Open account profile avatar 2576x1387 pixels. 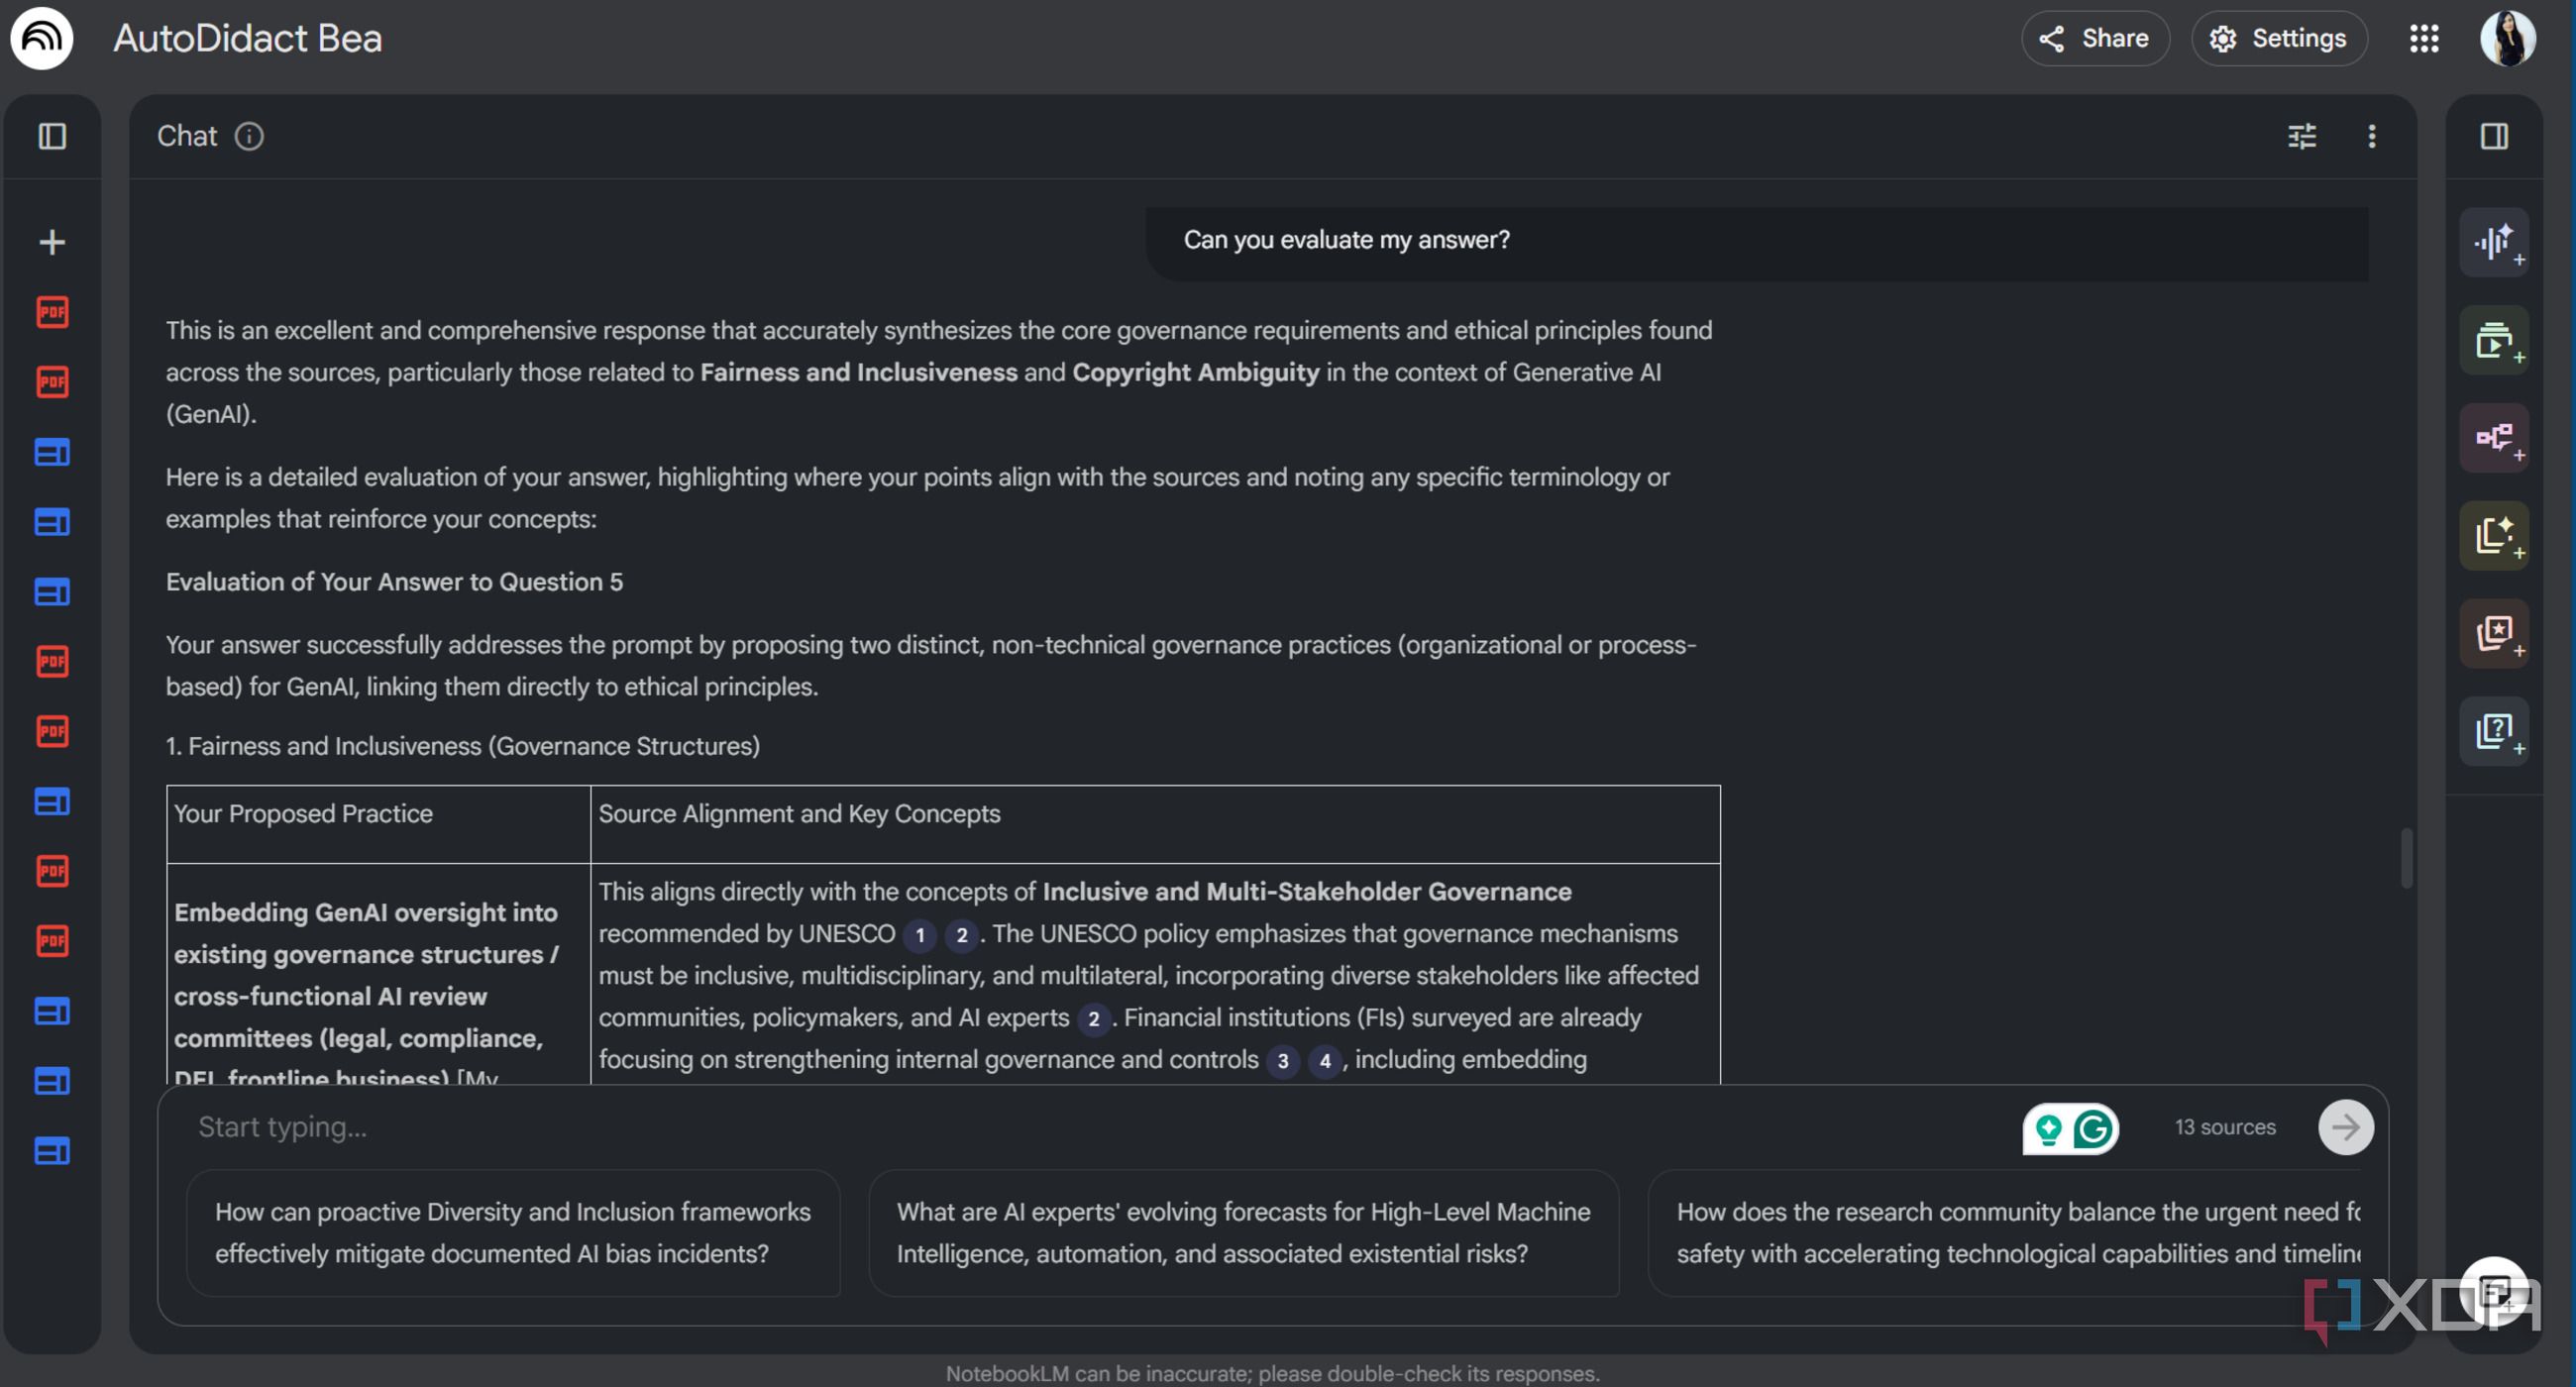pyautogui.click(x=2507, y=38)
